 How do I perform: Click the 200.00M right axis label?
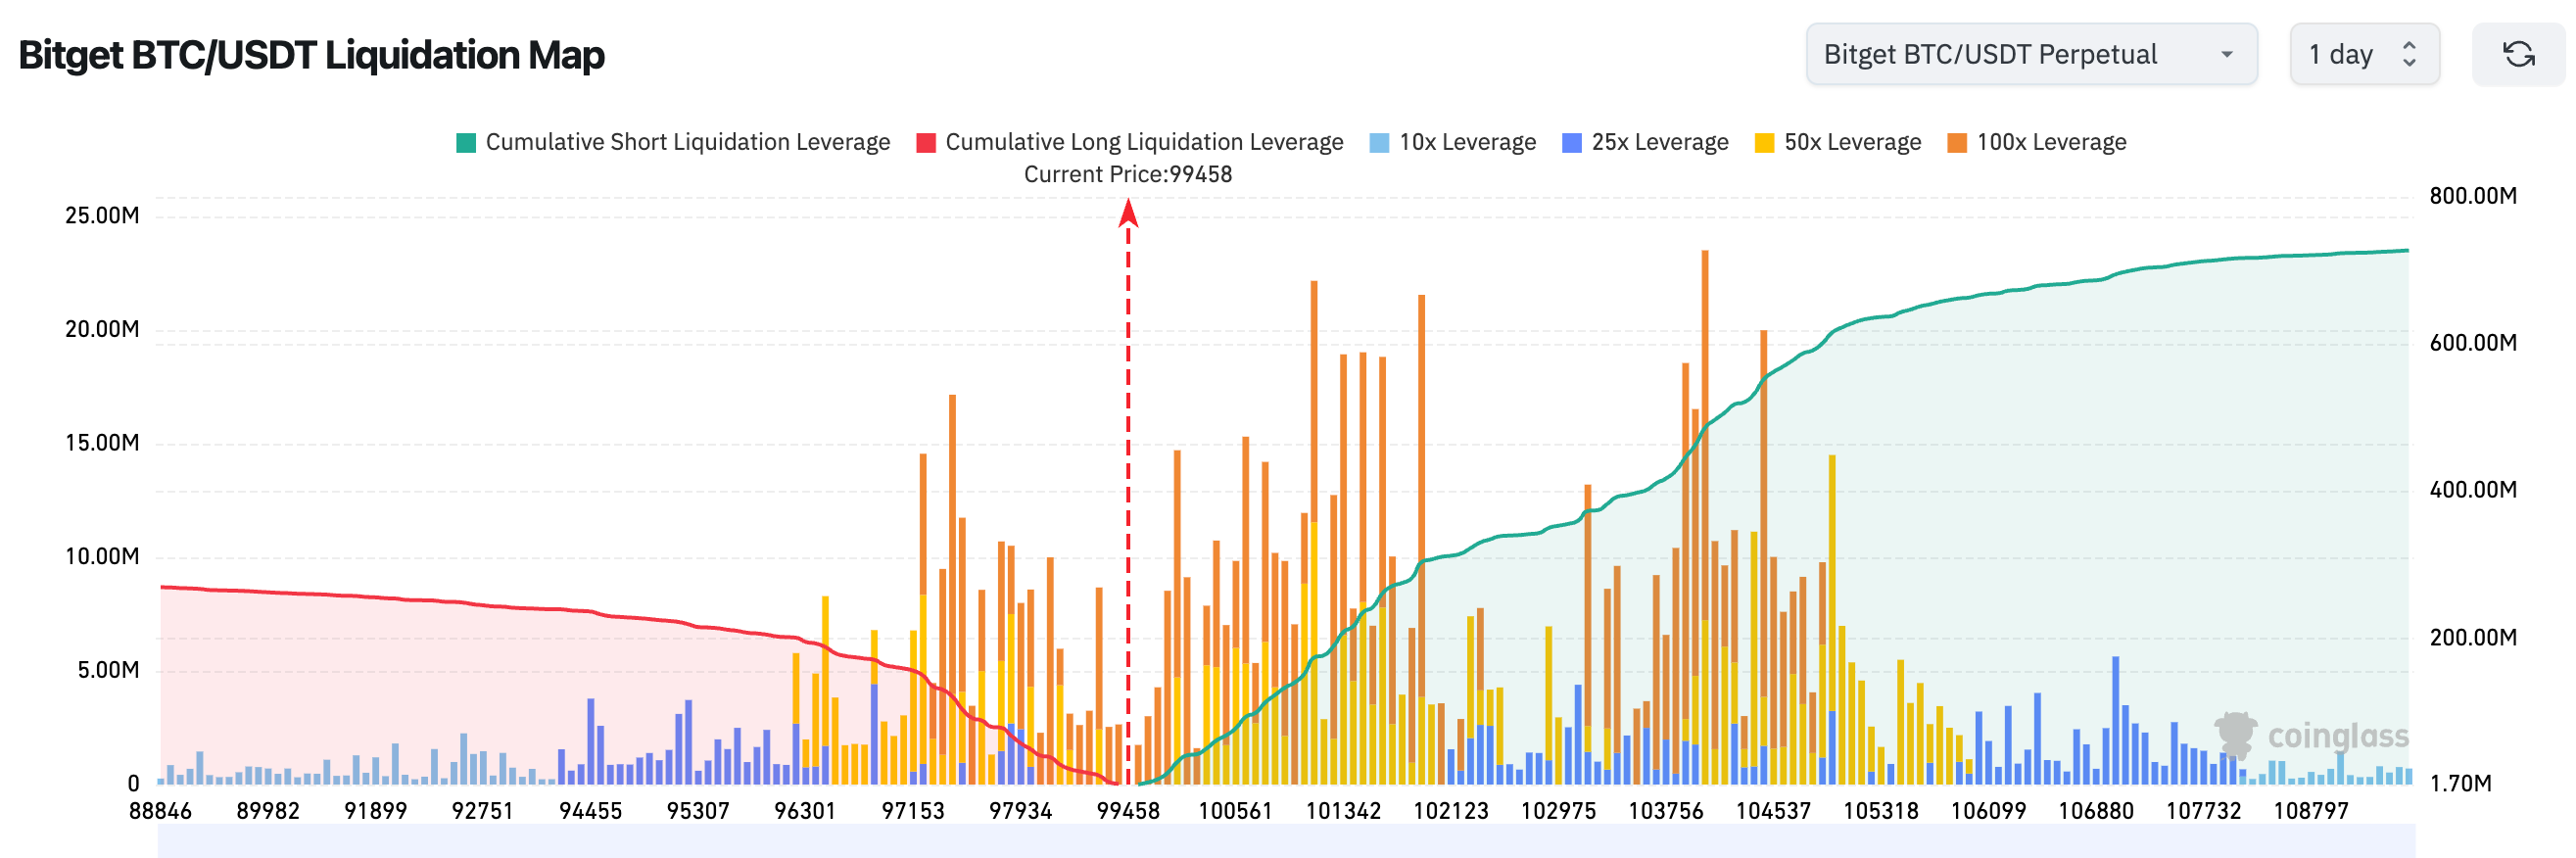coord(2474,638)
